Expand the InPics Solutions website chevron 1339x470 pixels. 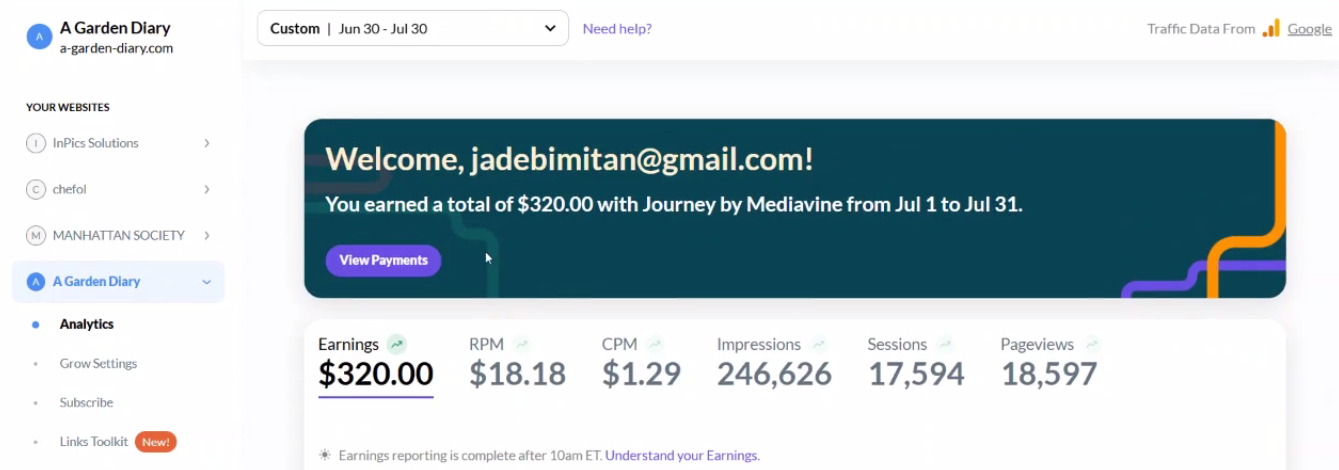pyautogui.click(x=207, y=143)
